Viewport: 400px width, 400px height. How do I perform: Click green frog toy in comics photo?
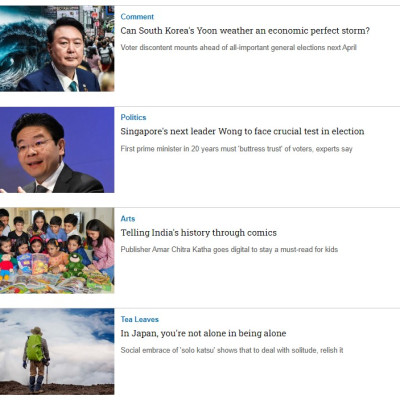coord(76,265)
